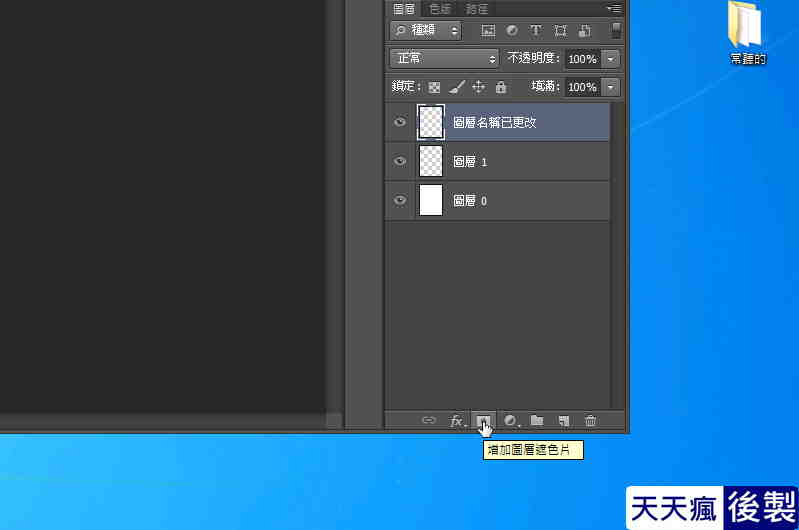Open the 填滿 slider arrow

(x=610, y=87)
